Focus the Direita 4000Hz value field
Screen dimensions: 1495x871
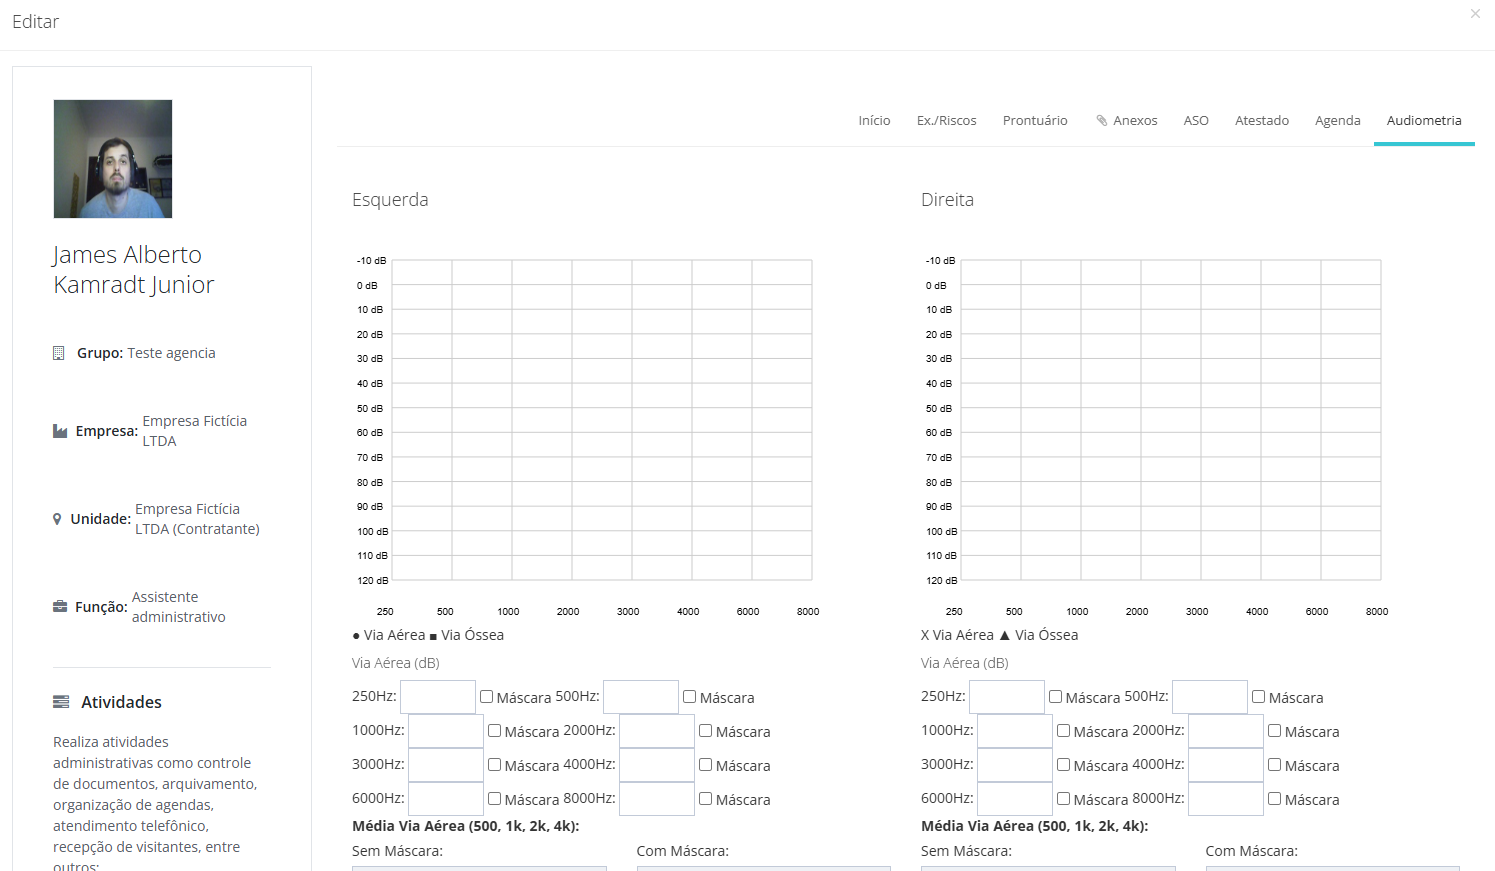point(1225,765)
